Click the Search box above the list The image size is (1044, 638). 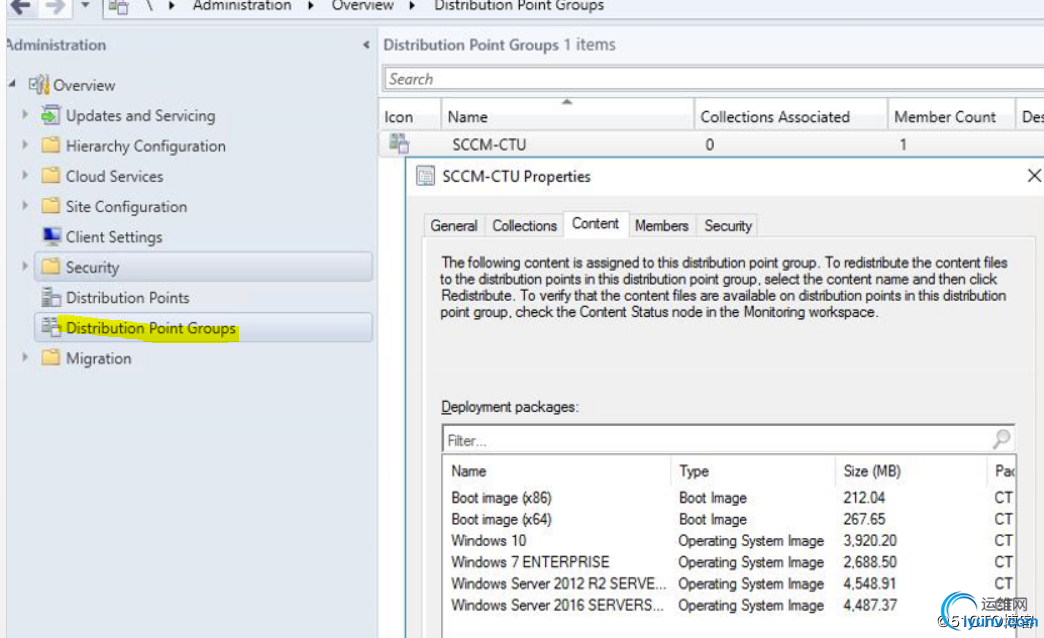point(714,79)
